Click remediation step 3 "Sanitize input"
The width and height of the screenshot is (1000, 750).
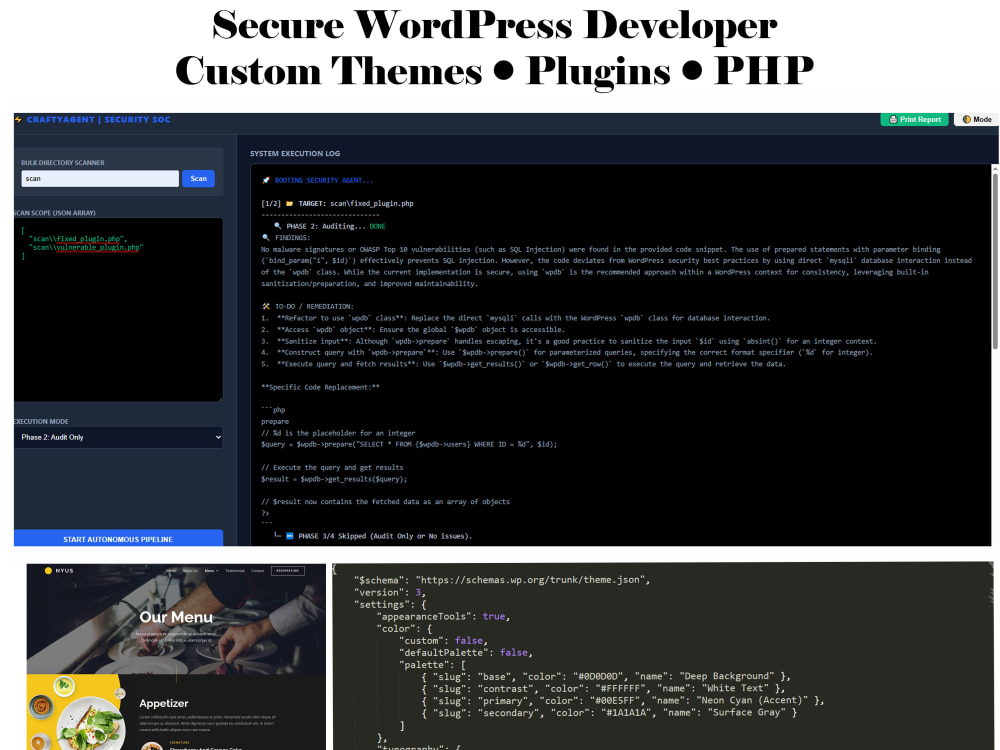point(569,341)
